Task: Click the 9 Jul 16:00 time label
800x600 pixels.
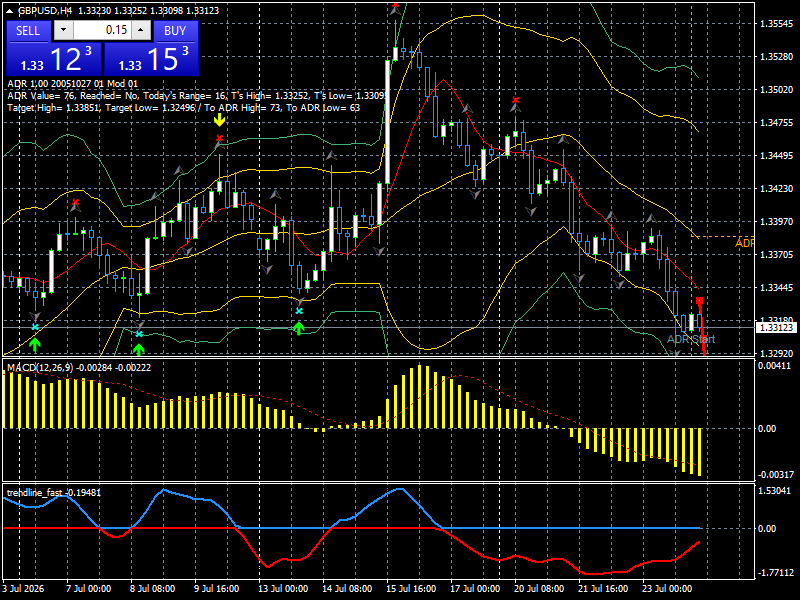Action: [x=217, y=588]
